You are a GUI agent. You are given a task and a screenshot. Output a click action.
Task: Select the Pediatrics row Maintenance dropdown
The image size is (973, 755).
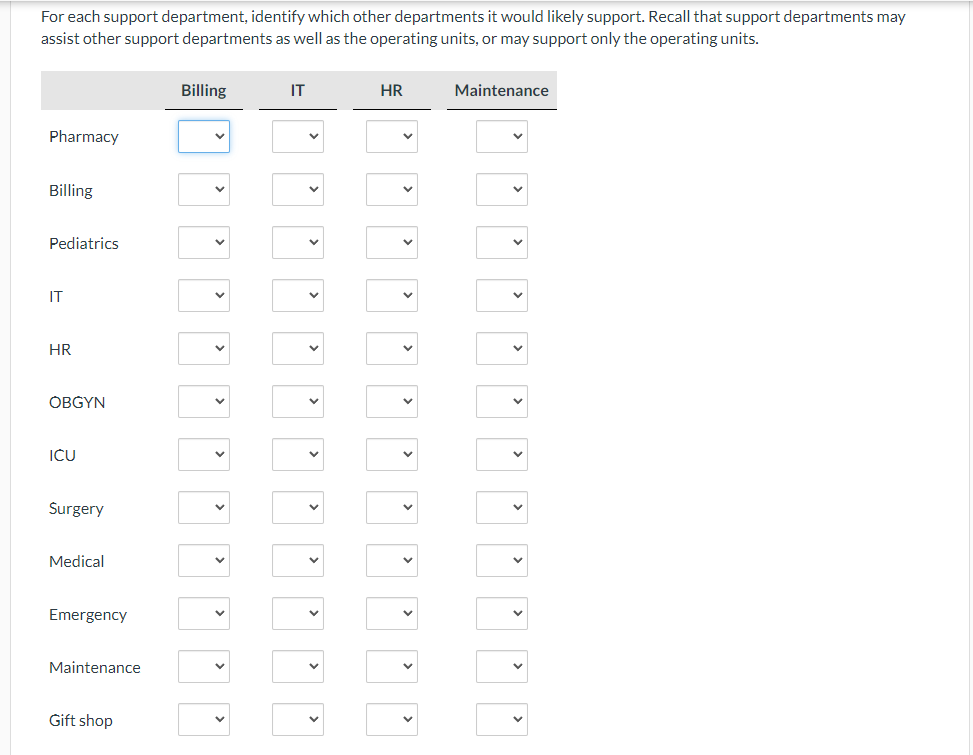[x=501, y=243]
